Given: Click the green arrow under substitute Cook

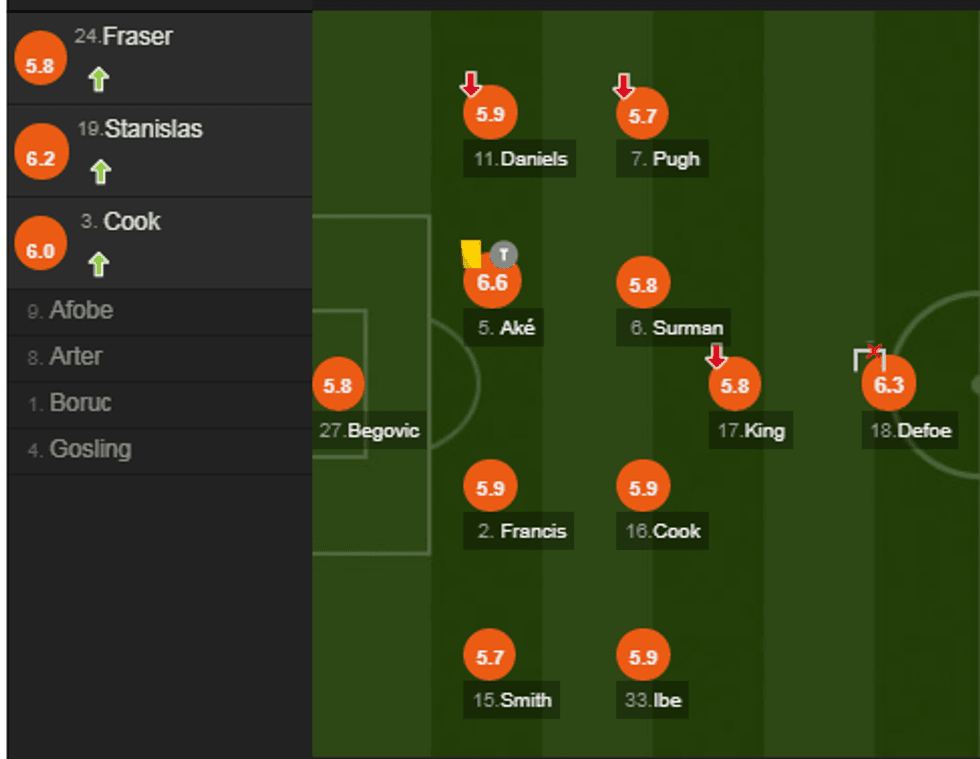Looking at the screenshot, I should [x=98, y=264].
